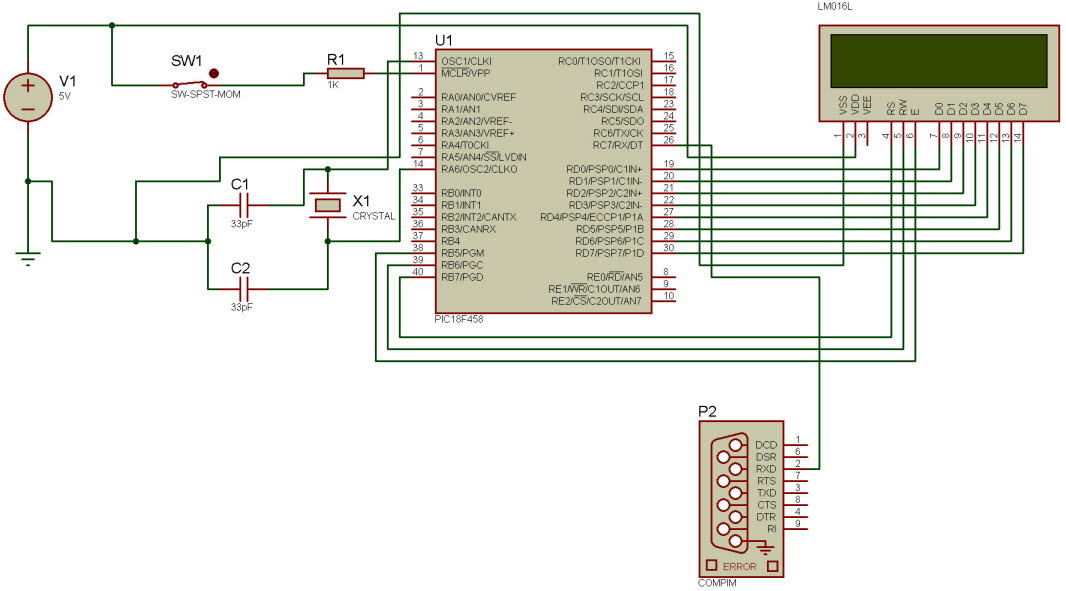Image resolution: width=1066 pixels, height=591 pixels.
Task: Select the U1 component reference label
Action: pos(444,40)
